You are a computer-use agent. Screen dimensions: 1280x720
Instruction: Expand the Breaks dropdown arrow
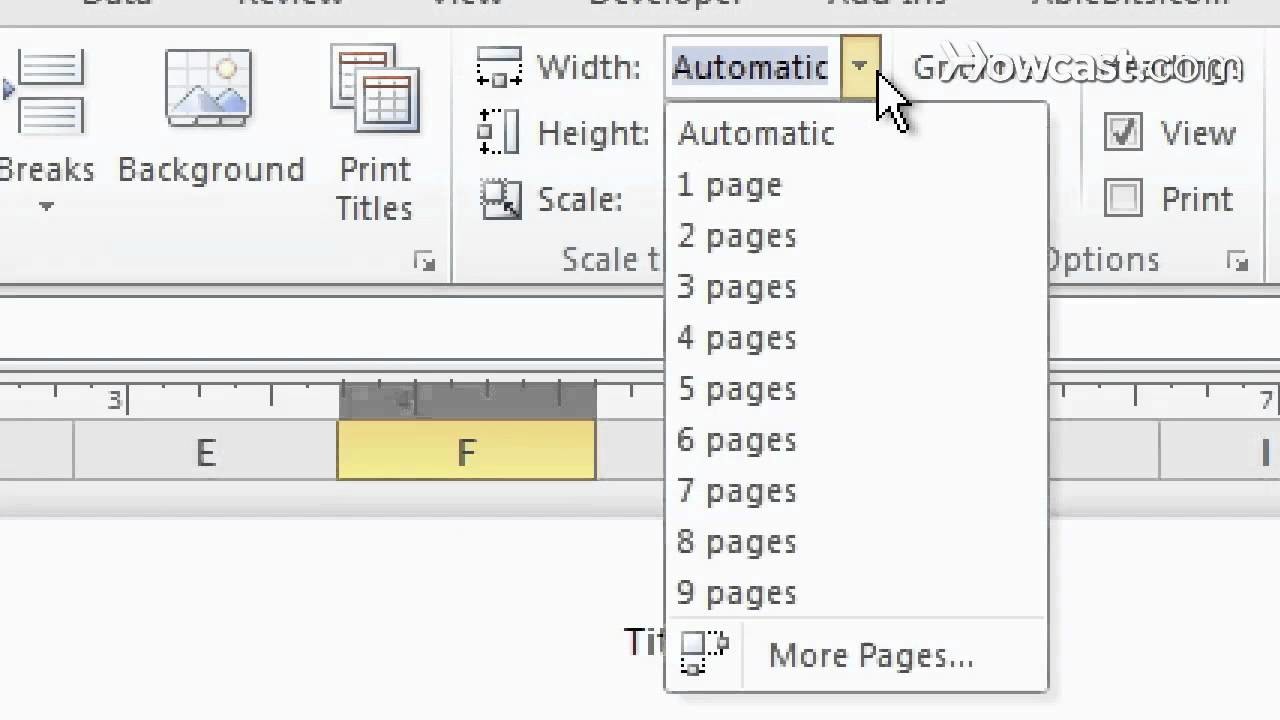pyautogui.click(x=45, y=205)
